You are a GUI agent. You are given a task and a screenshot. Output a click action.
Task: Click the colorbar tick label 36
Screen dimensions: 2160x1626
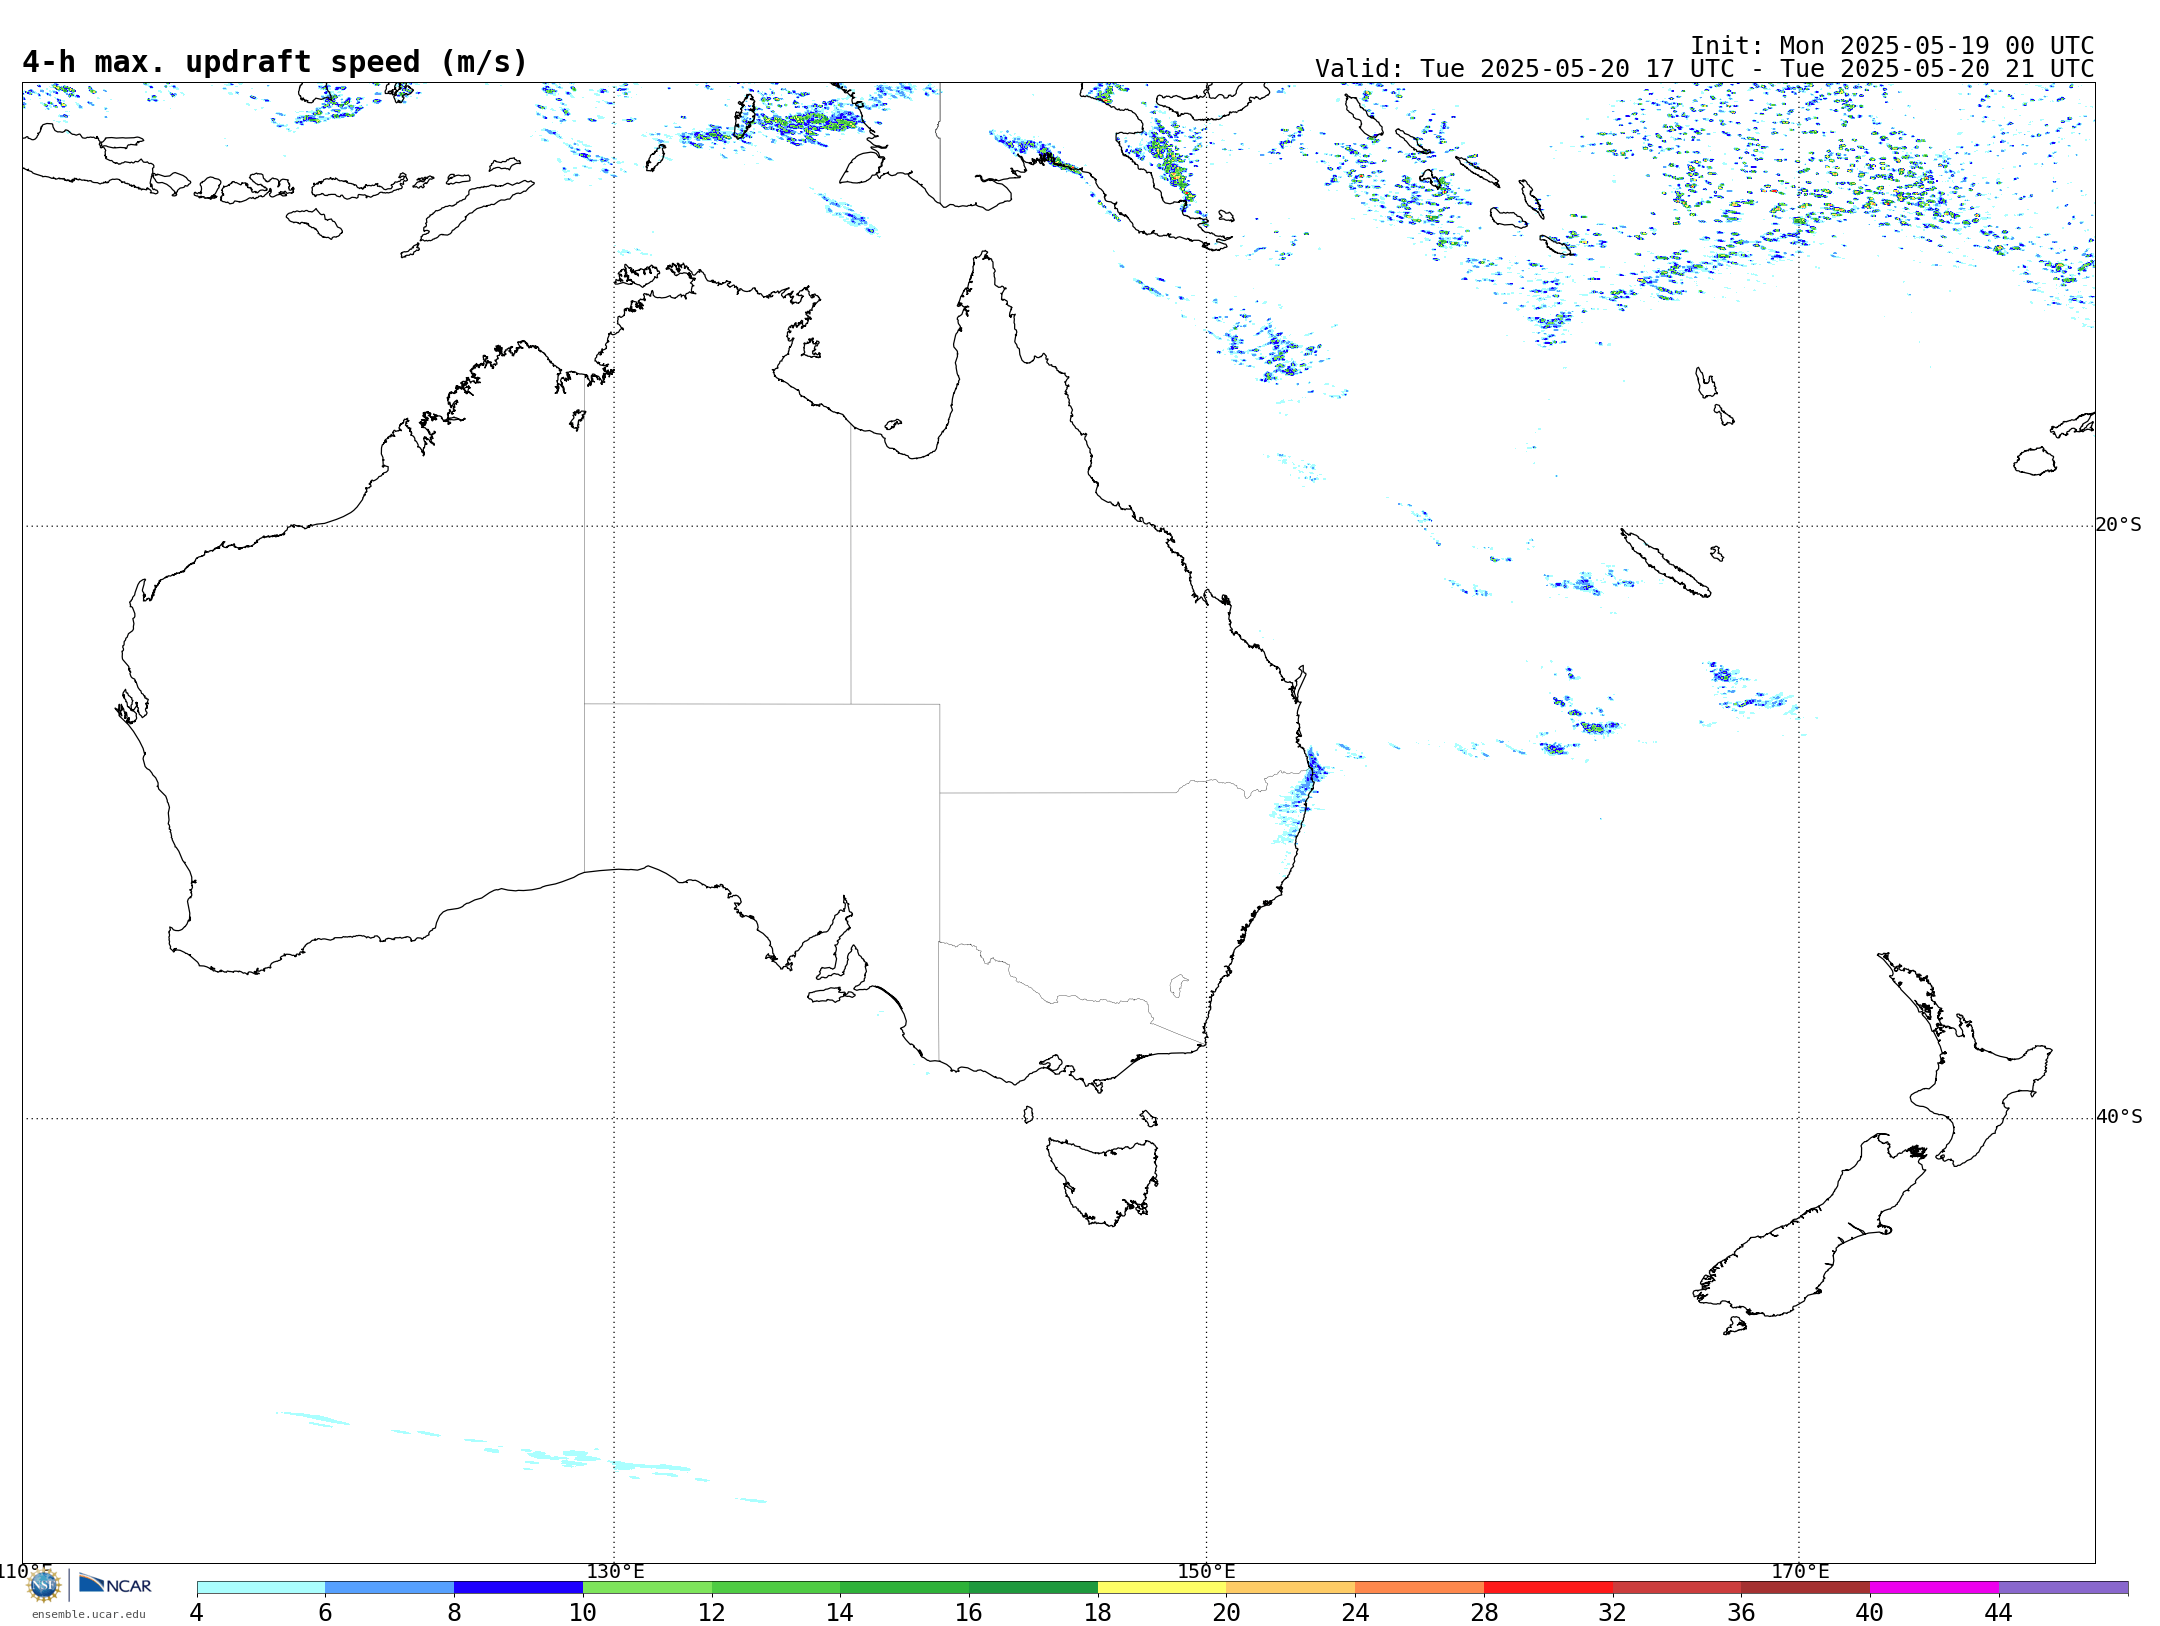pos(1742,1612)
